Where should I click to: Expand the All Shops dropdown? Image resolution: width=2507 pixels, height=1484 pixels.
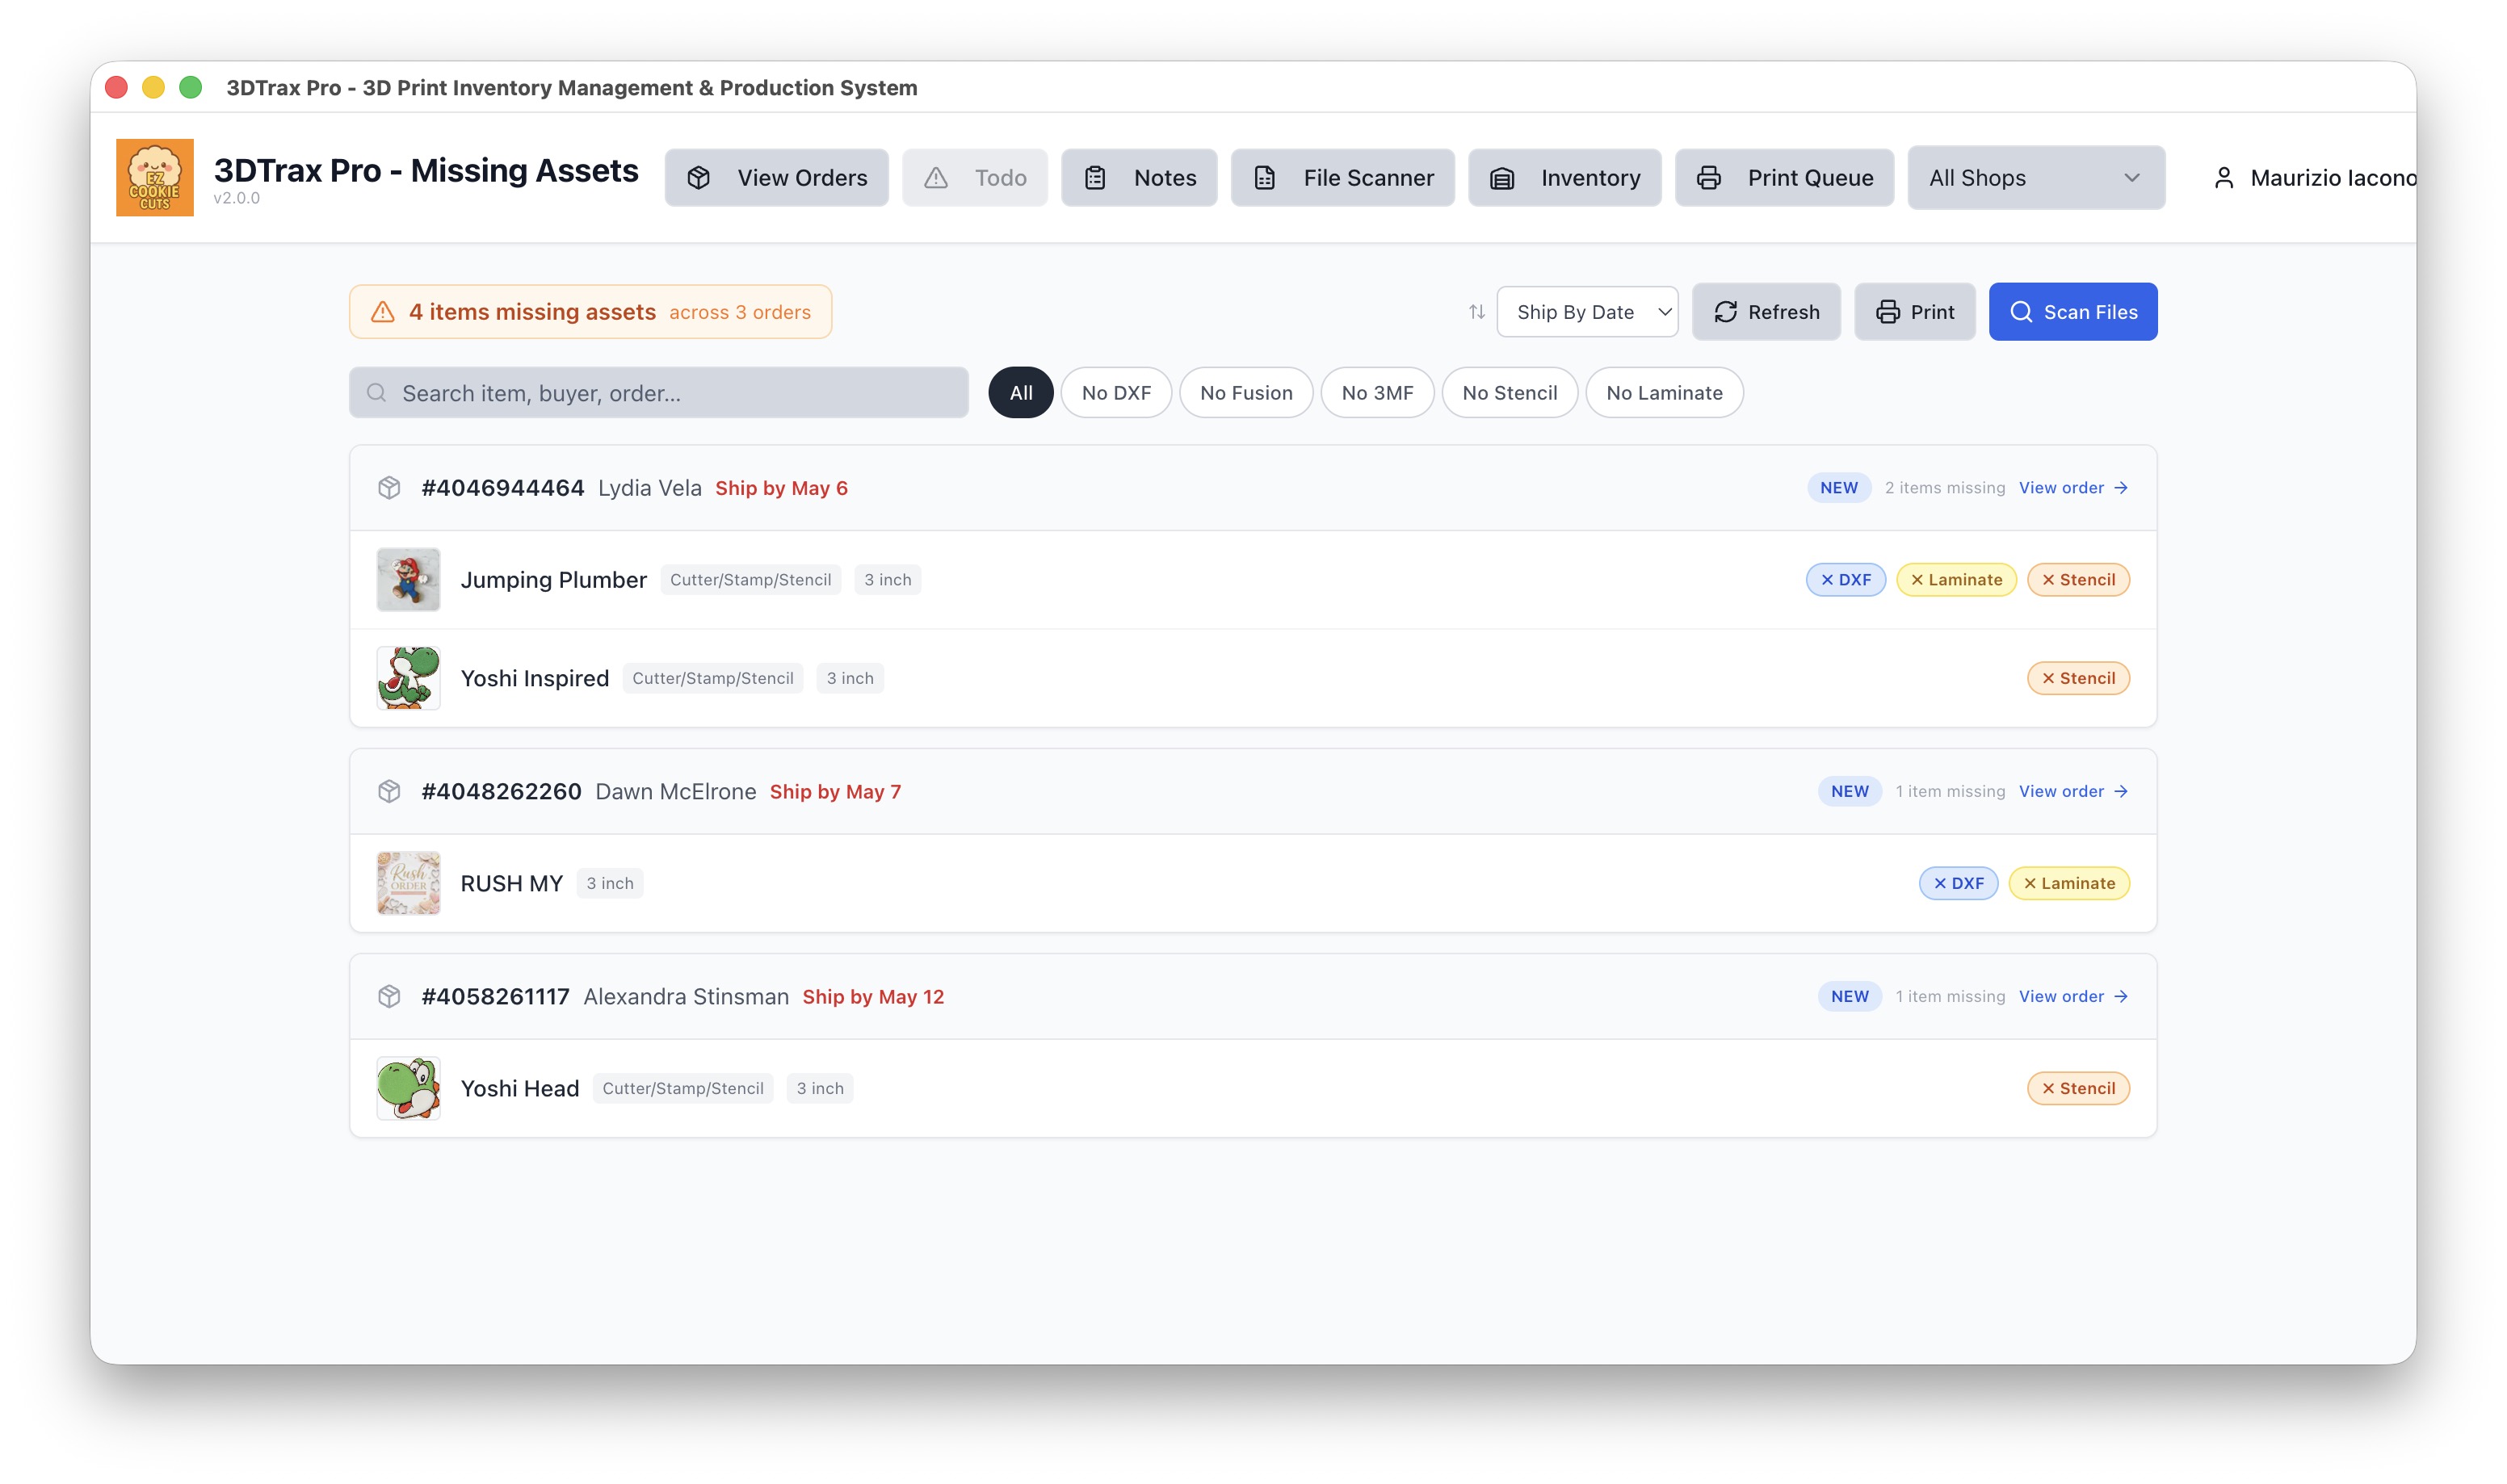[x=2036, y=178]
